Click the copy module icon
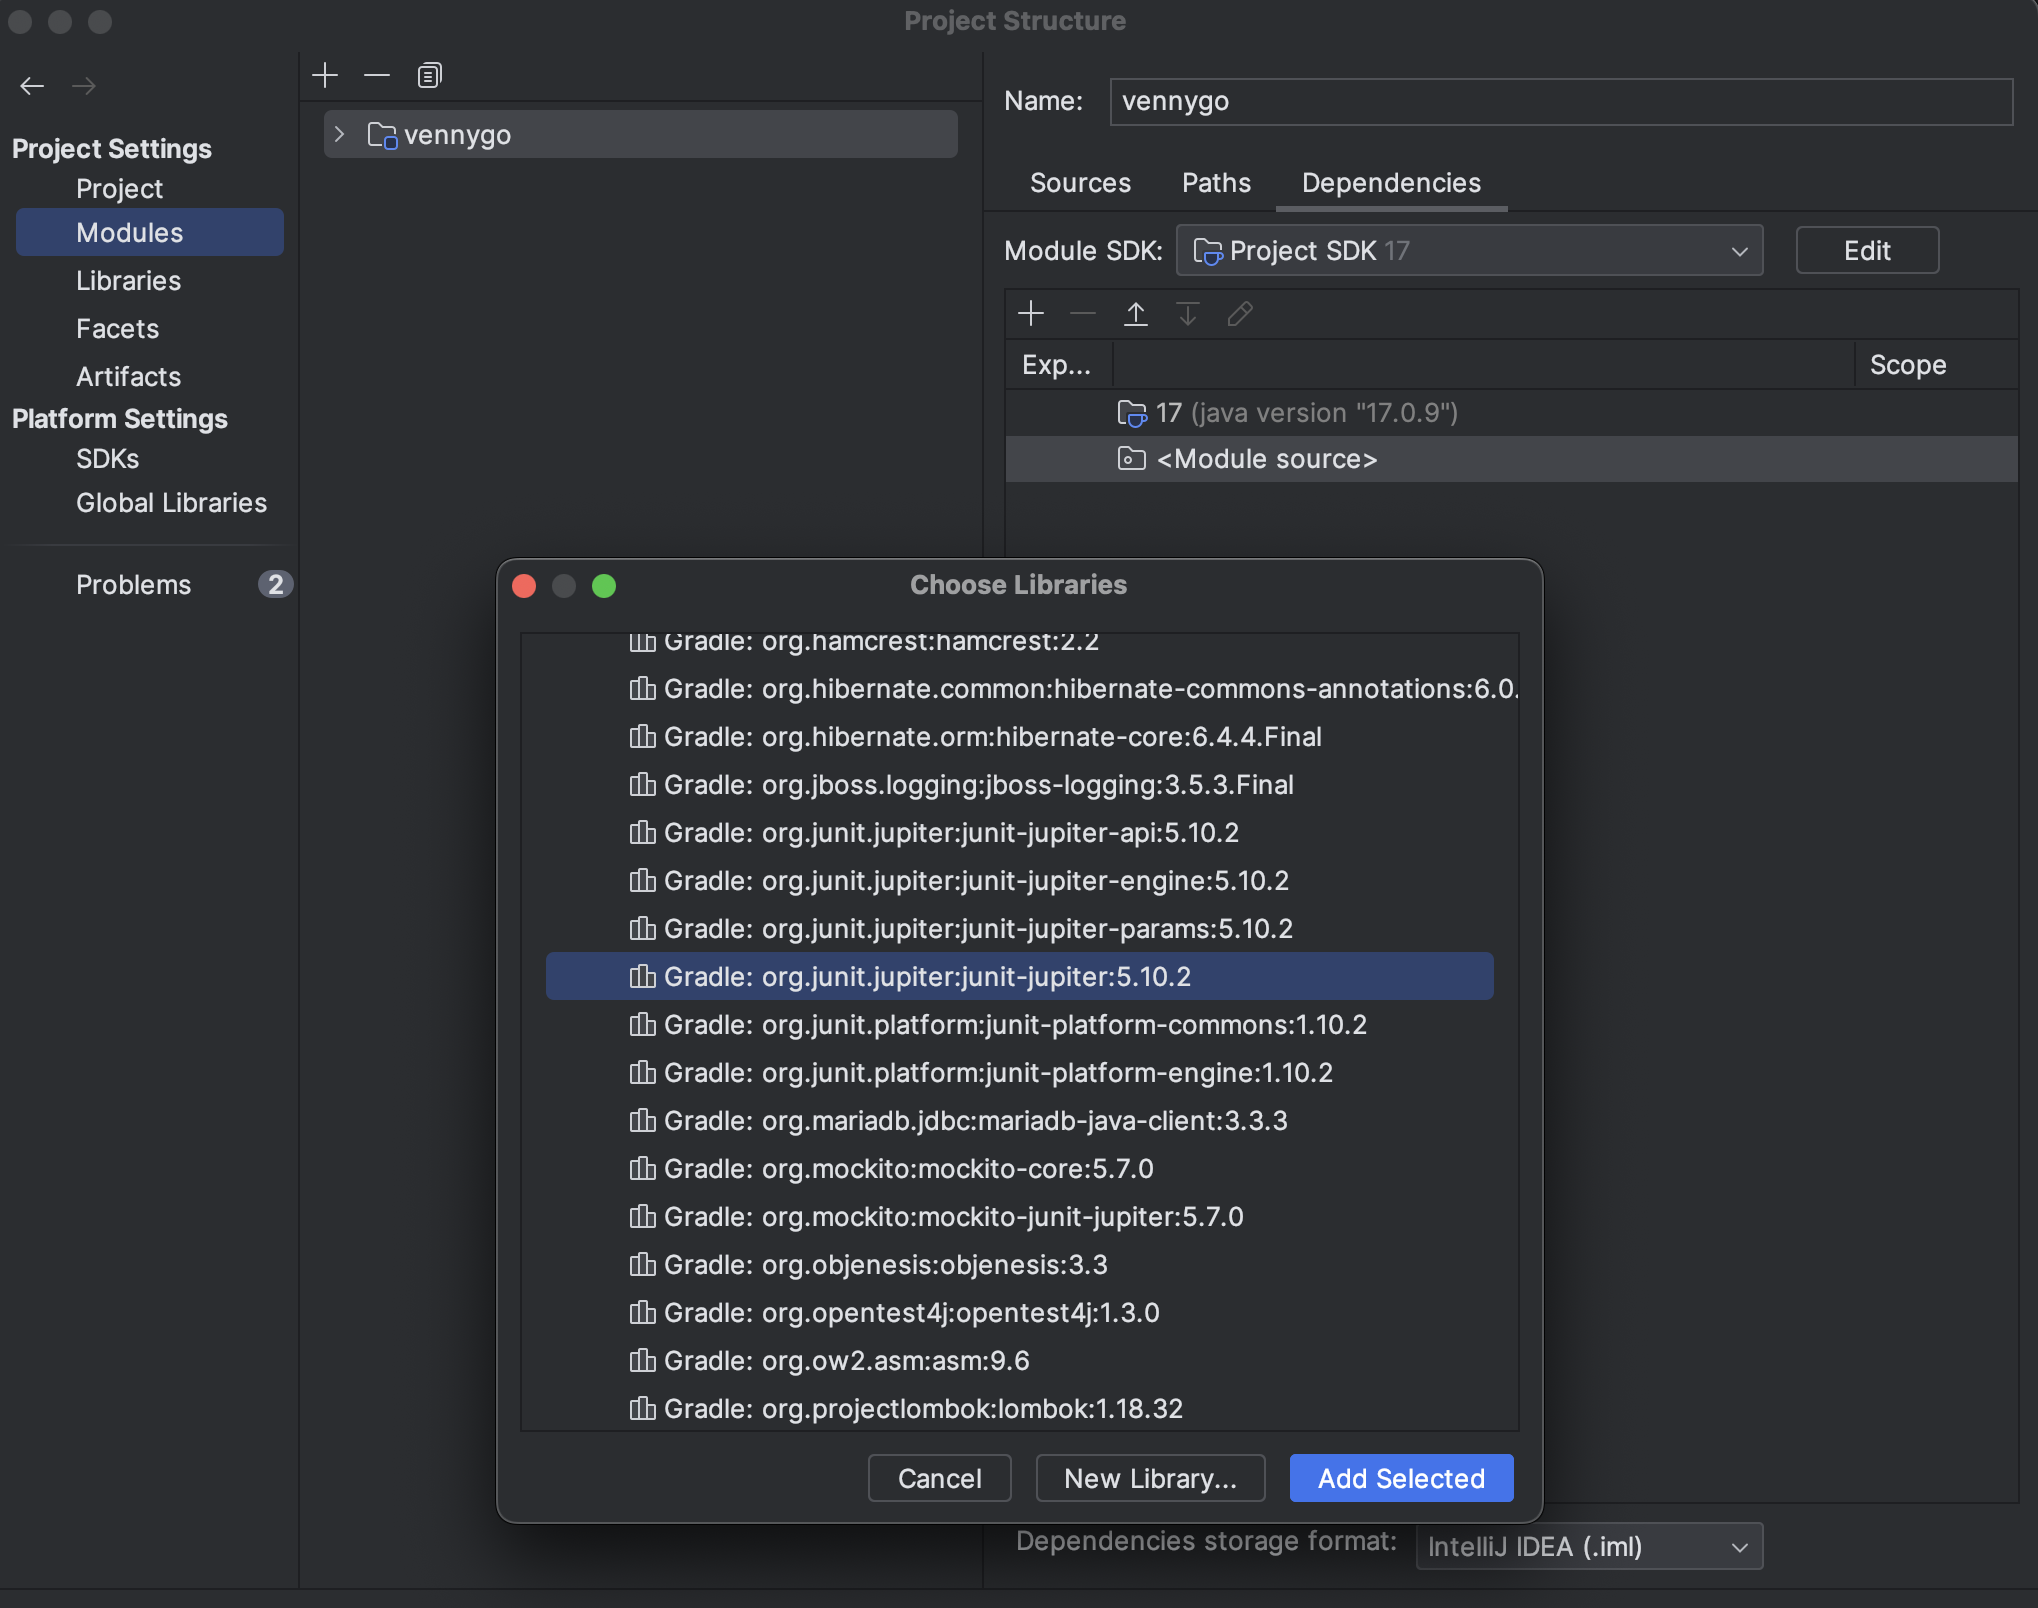 pyautogui.click(x=429, y=76)
